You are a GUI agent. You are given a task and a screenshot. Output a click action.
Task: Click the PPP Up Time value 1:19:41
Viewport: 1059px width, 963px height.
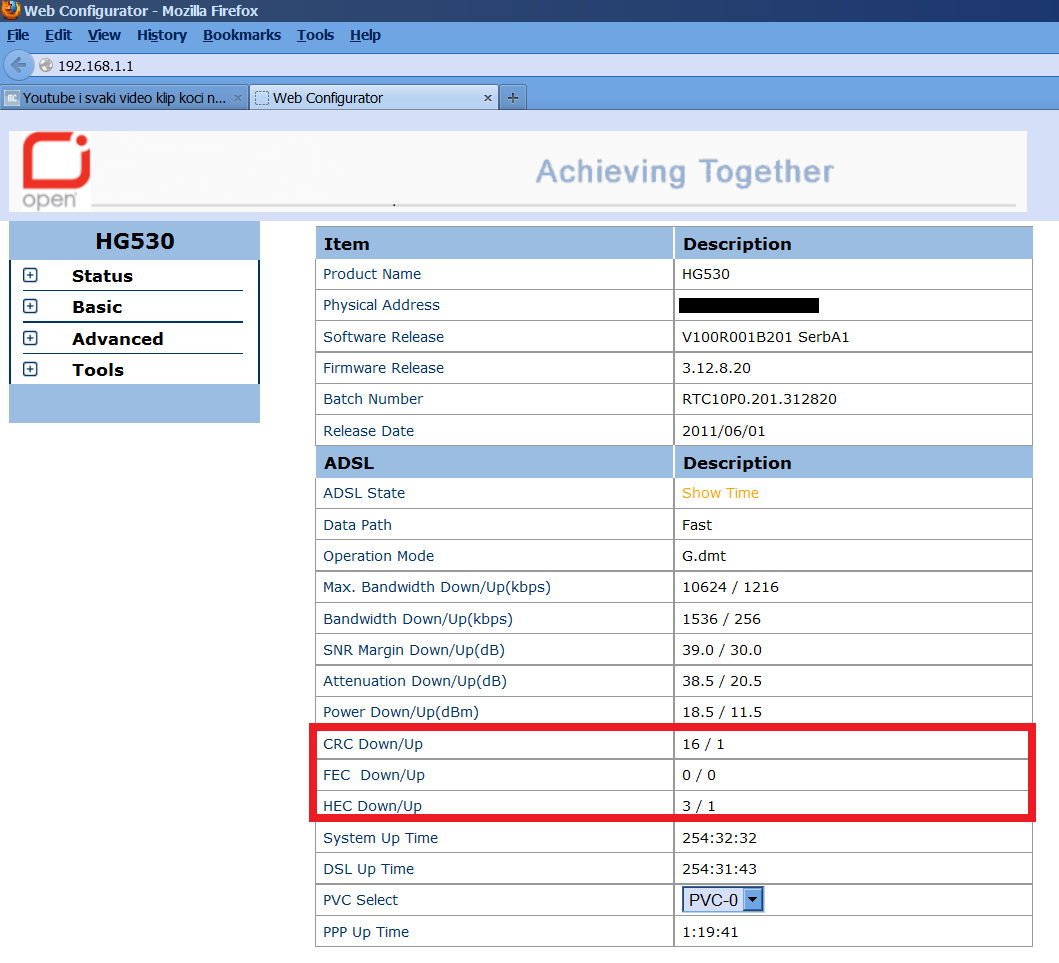[x=710, y=932]
